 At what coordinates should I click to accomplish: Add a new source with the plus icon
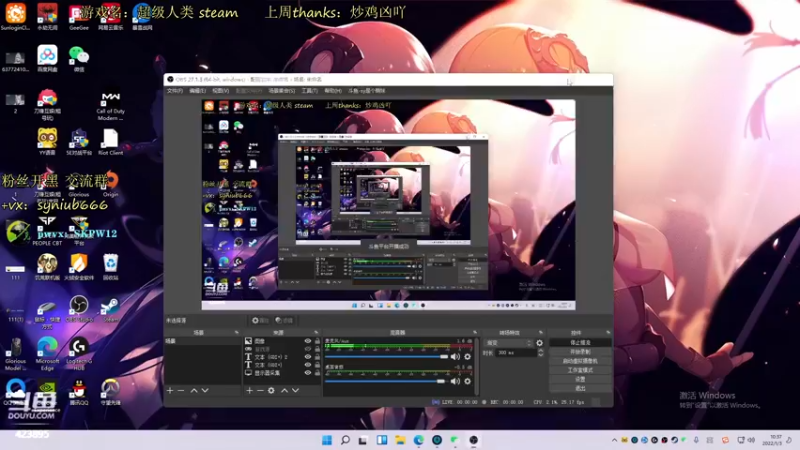pos(249,390)
